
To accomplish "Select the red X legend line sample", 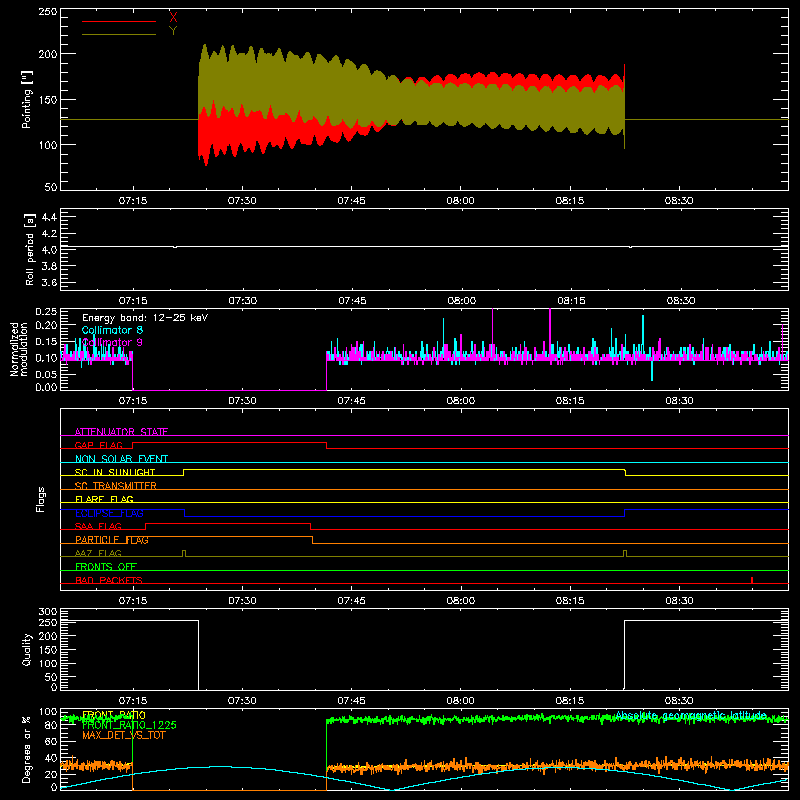I will (x=119, y=21).
